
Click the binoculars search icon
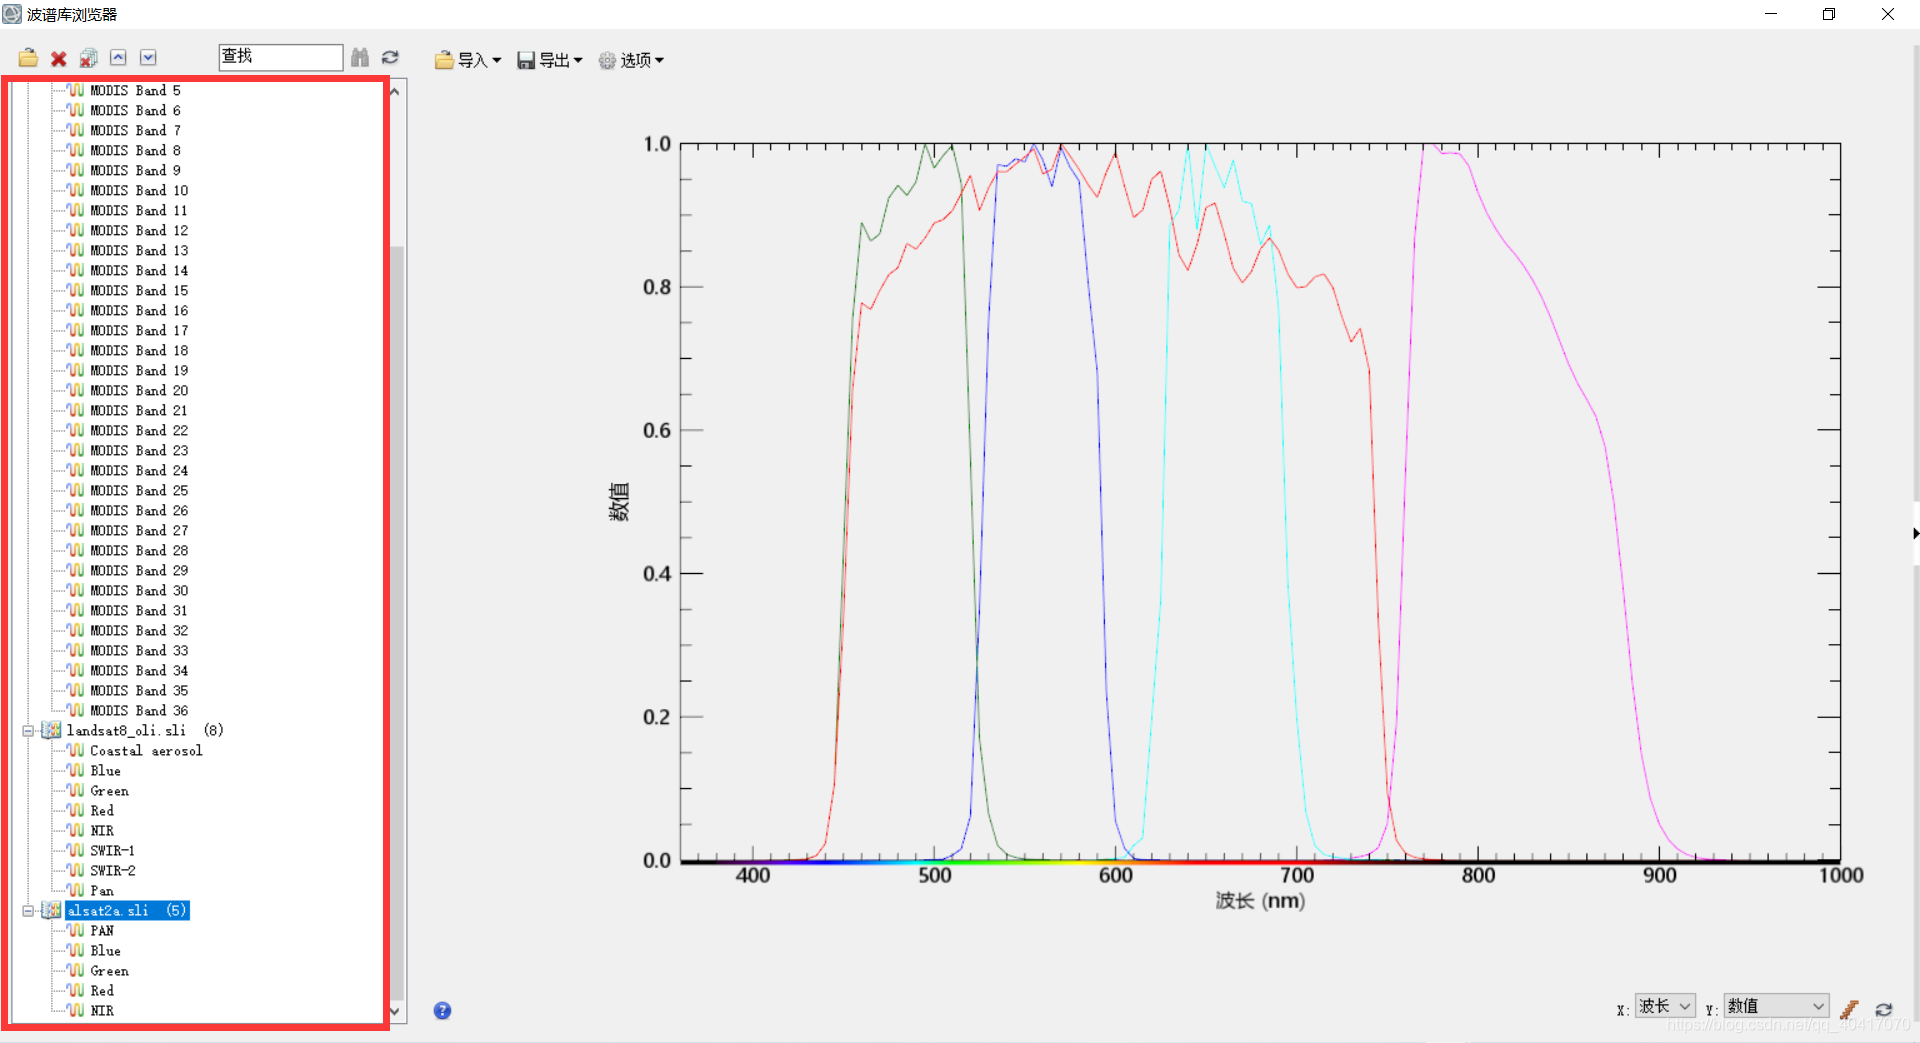(x=360, y=57)
